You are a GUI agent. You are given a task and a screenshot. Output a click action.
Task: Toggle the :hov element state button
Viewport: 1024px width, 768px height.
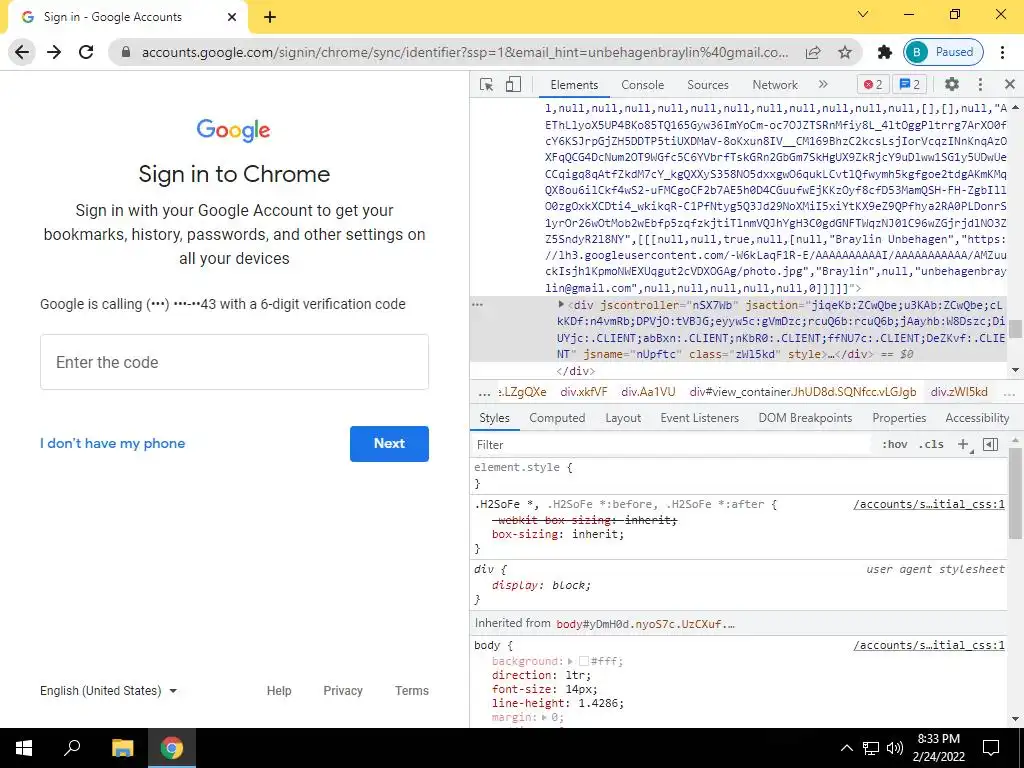pyautogui.click(x=894, y=445)
